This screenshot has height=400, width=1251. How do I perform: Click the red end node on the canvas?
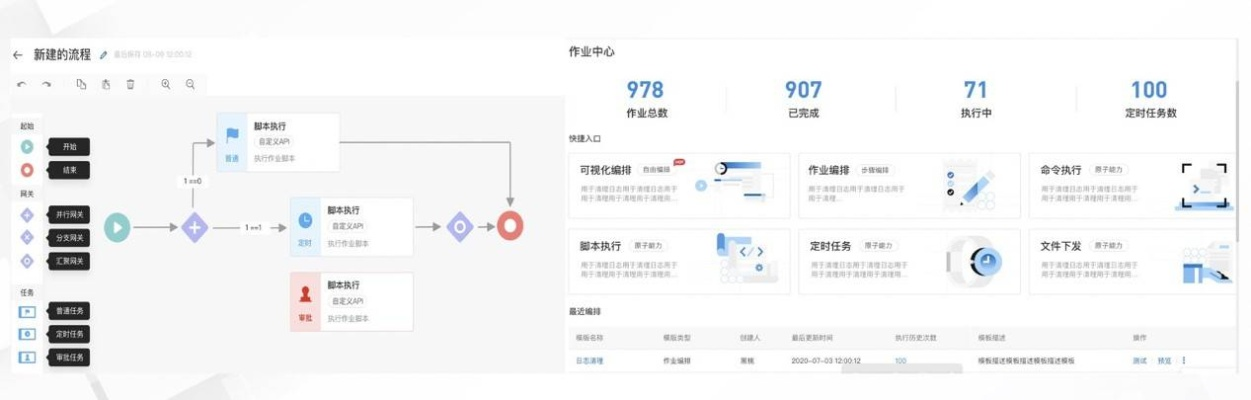pyautogui.click(x=511, y=227)
